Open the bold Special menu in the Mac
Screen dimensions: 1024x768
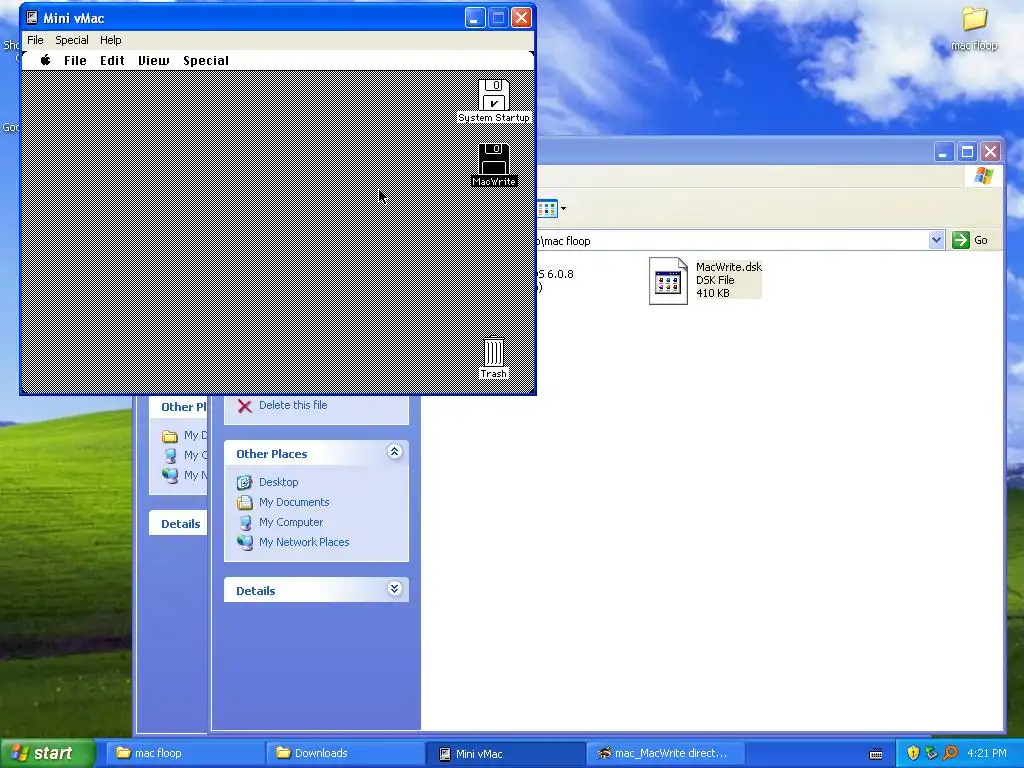206,61
